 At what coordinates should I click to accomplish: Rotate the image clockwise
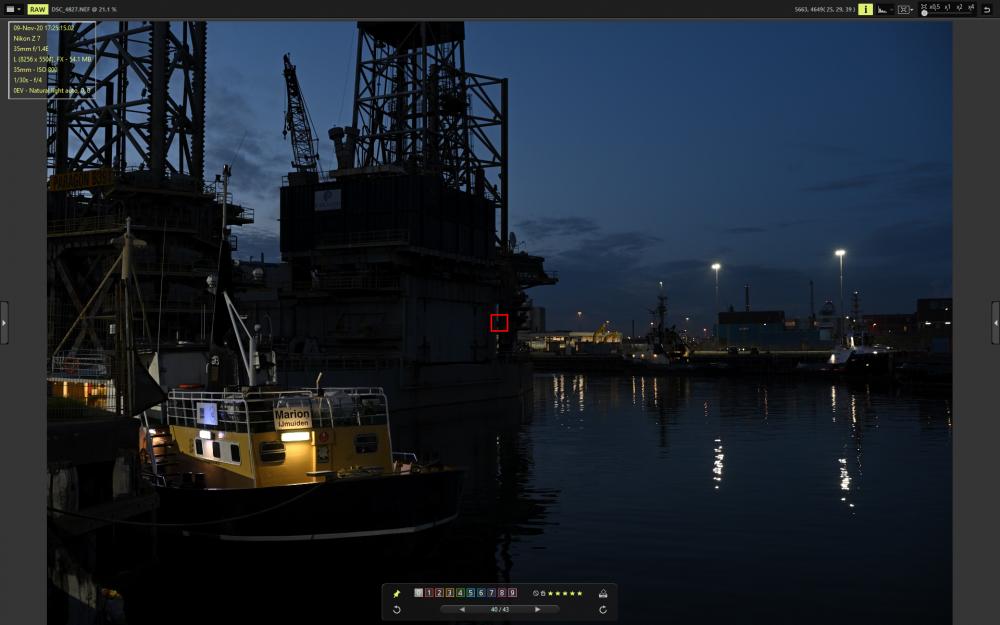[x=603, y=610]
